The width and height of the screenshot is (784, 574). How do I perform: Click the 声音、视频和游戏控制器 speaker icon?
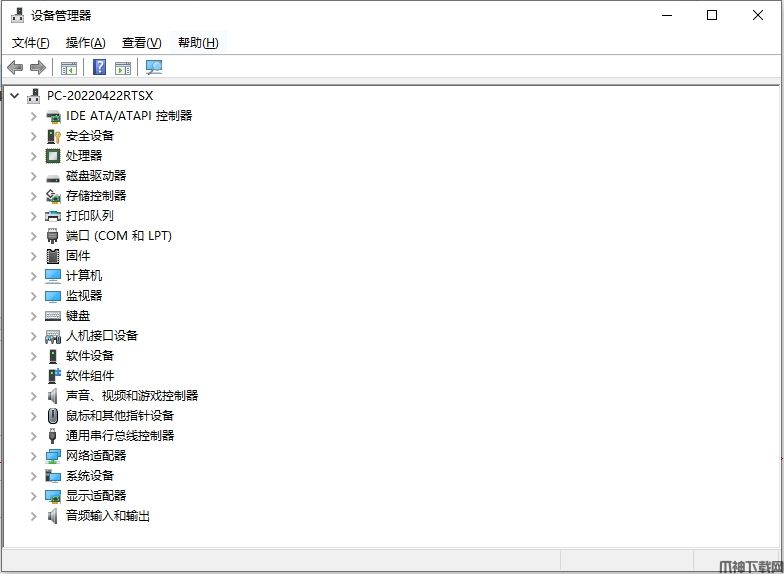[53, 396]
